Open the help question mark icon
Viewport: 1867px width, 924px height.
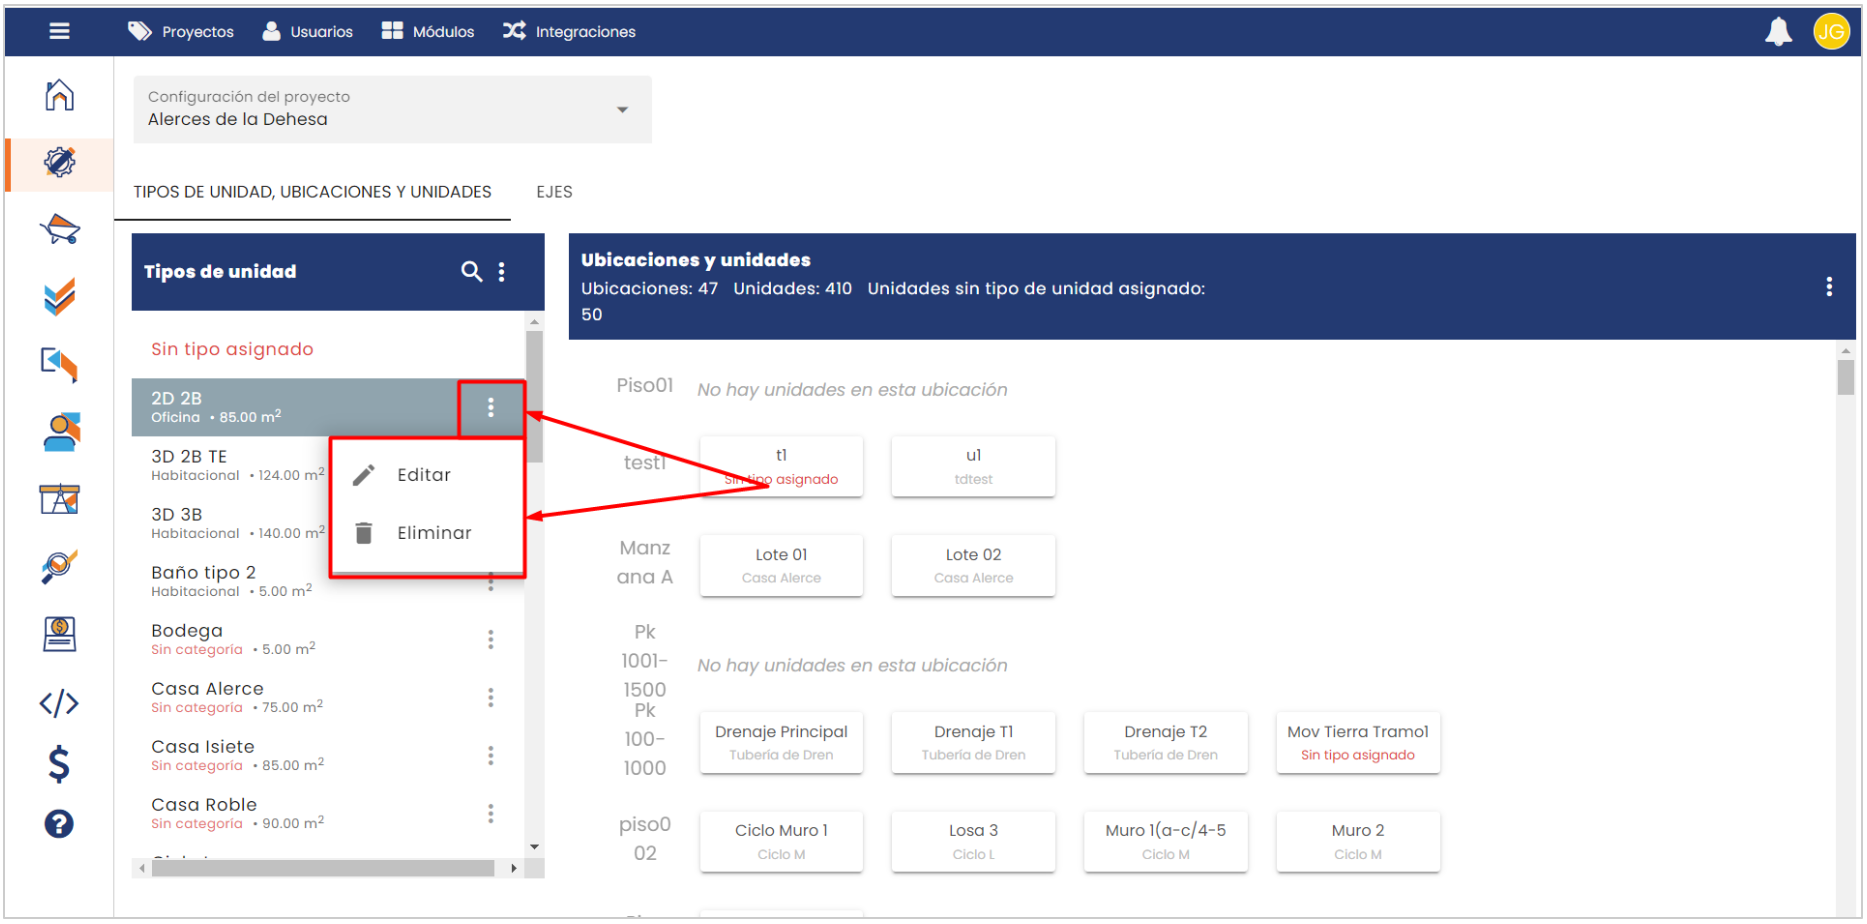coord(59,824)
